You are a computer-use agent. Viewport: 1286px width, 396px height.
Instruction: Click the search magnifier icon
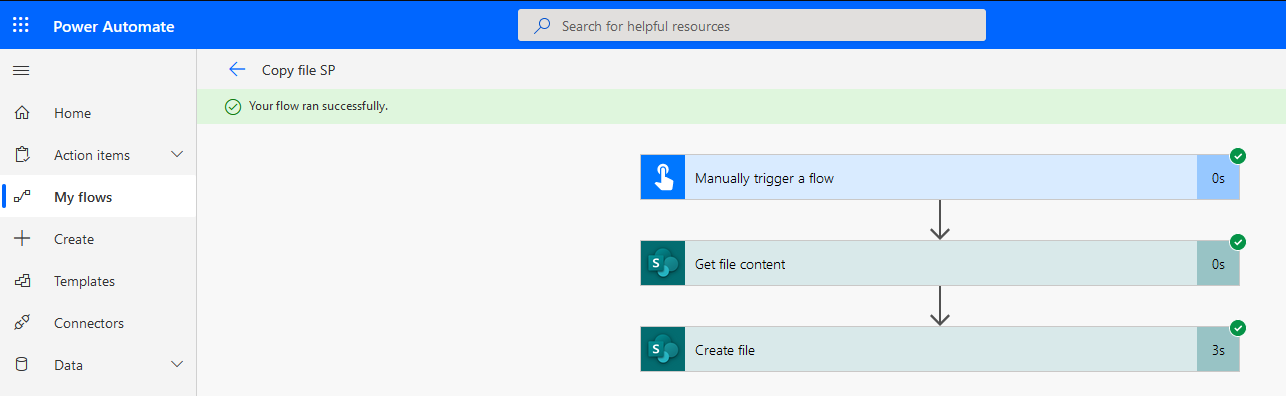point(542,26)
